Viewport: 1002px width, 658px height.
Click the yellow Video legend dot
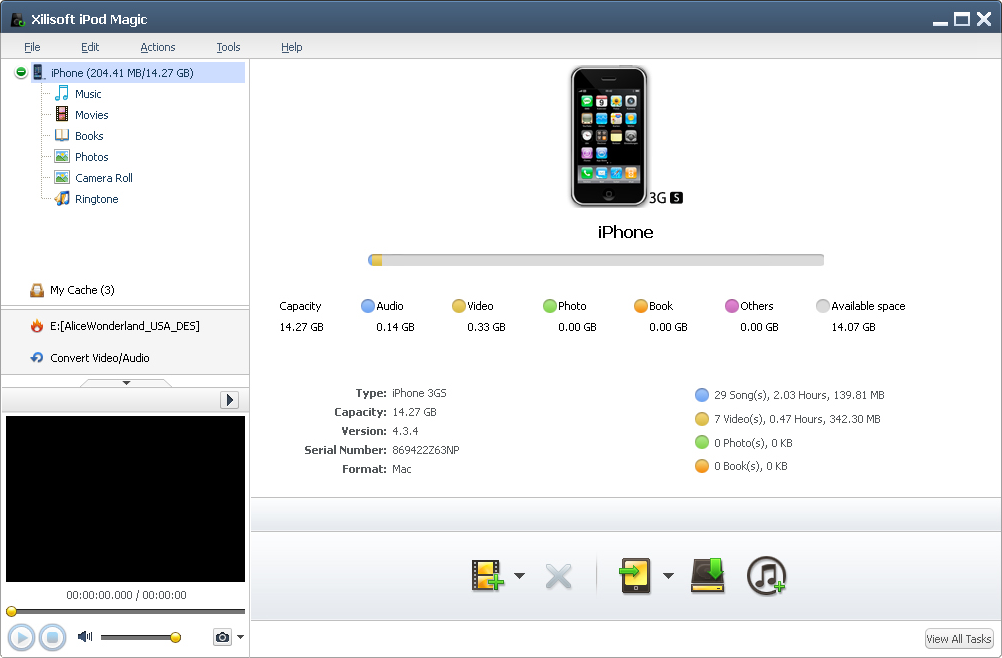[458, 306]
